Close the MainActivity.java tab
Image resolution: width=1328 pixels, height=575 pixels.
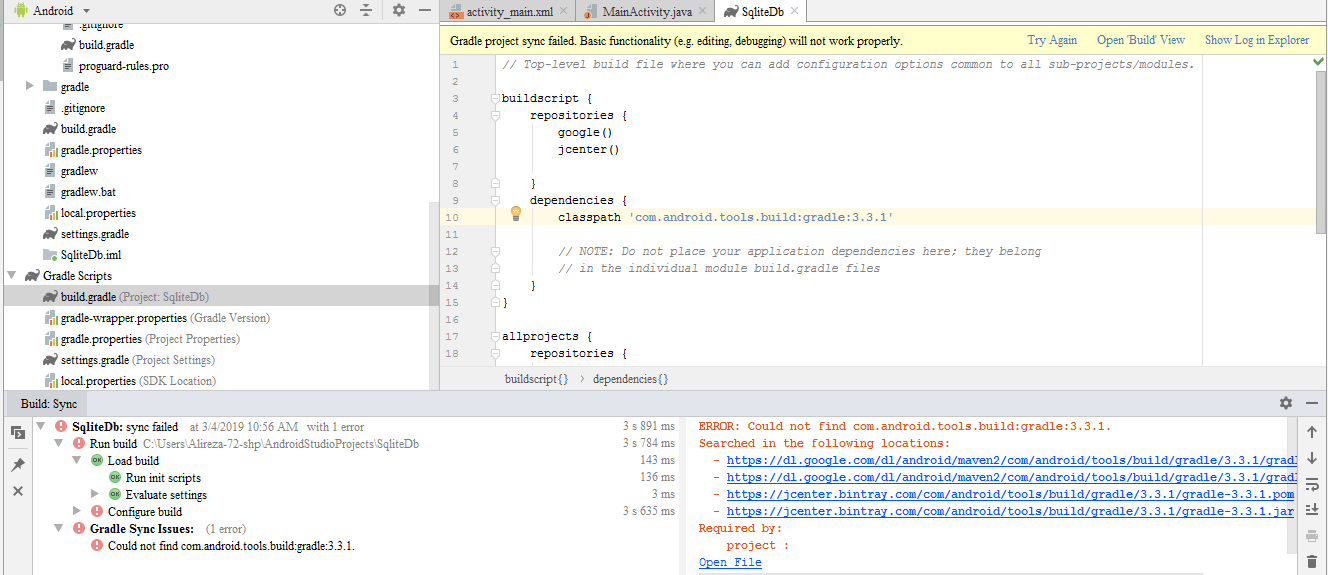(704, 11)
